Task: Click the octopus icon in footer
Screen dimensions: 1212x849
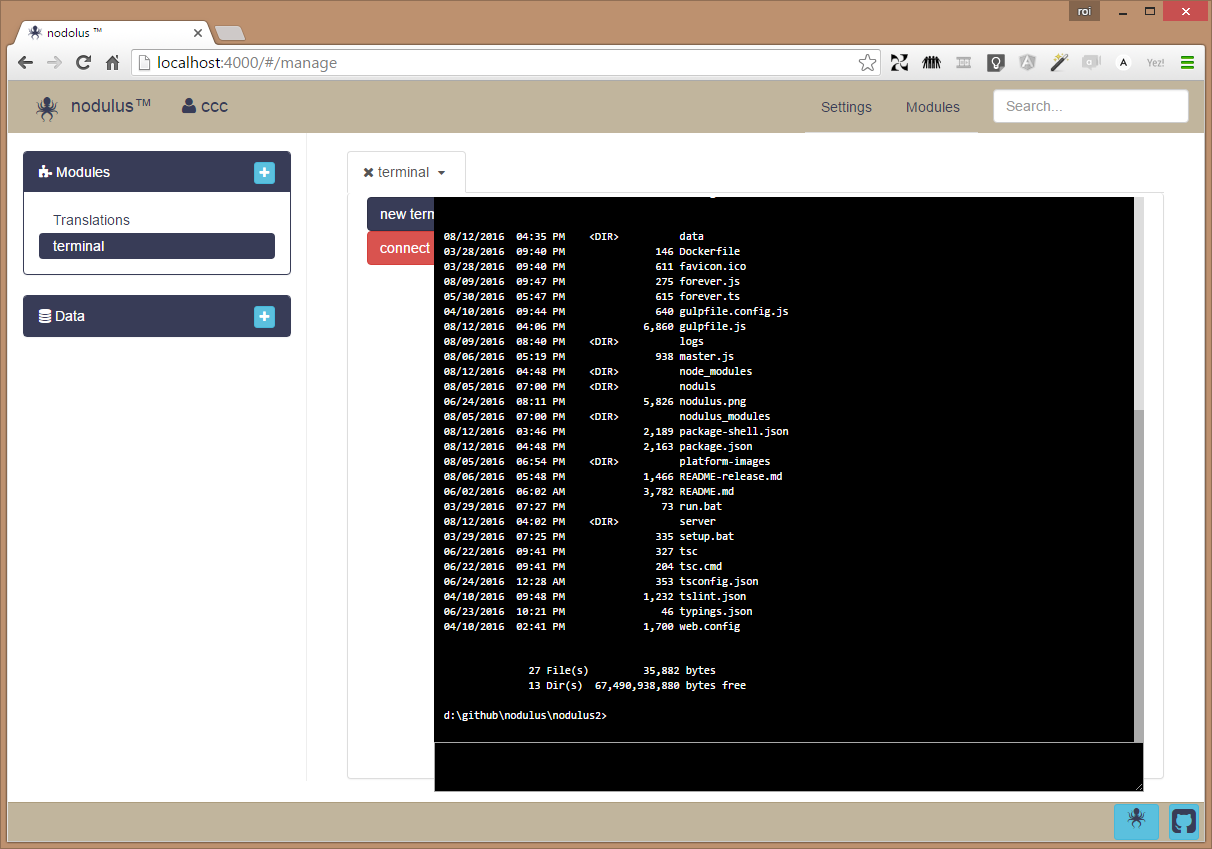Action: click(1136, 820)
